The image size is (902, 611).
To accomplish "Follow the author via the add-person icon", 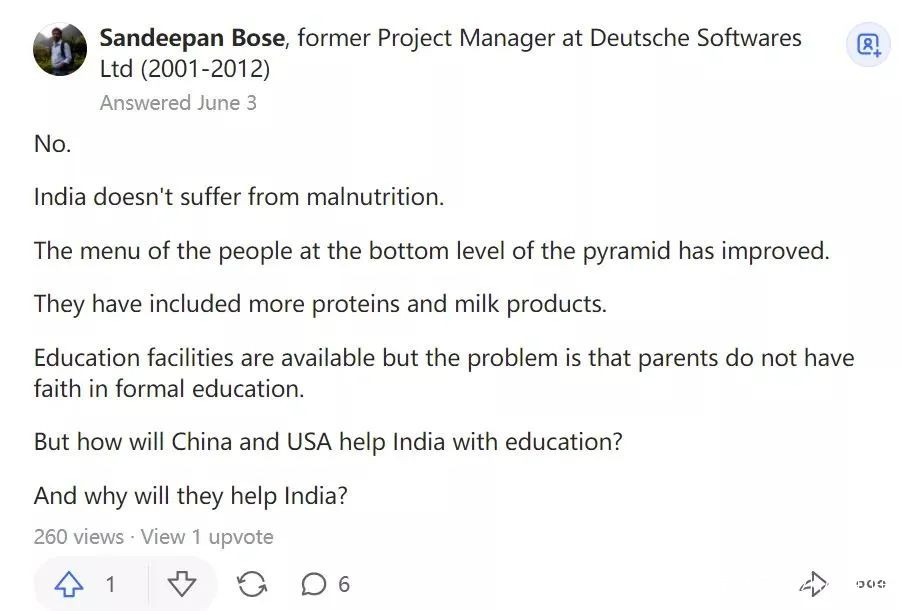I will (868, 45).
